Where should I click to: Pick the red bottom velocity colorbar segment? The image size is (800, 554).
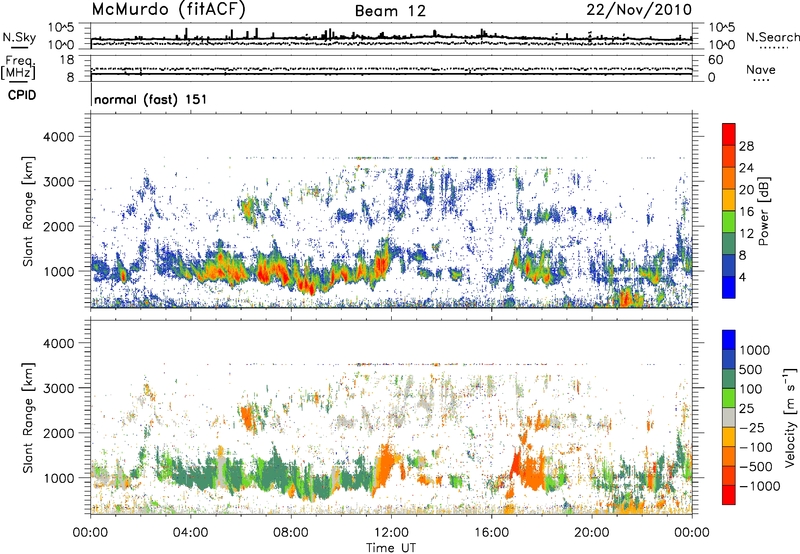pos(729,495)
